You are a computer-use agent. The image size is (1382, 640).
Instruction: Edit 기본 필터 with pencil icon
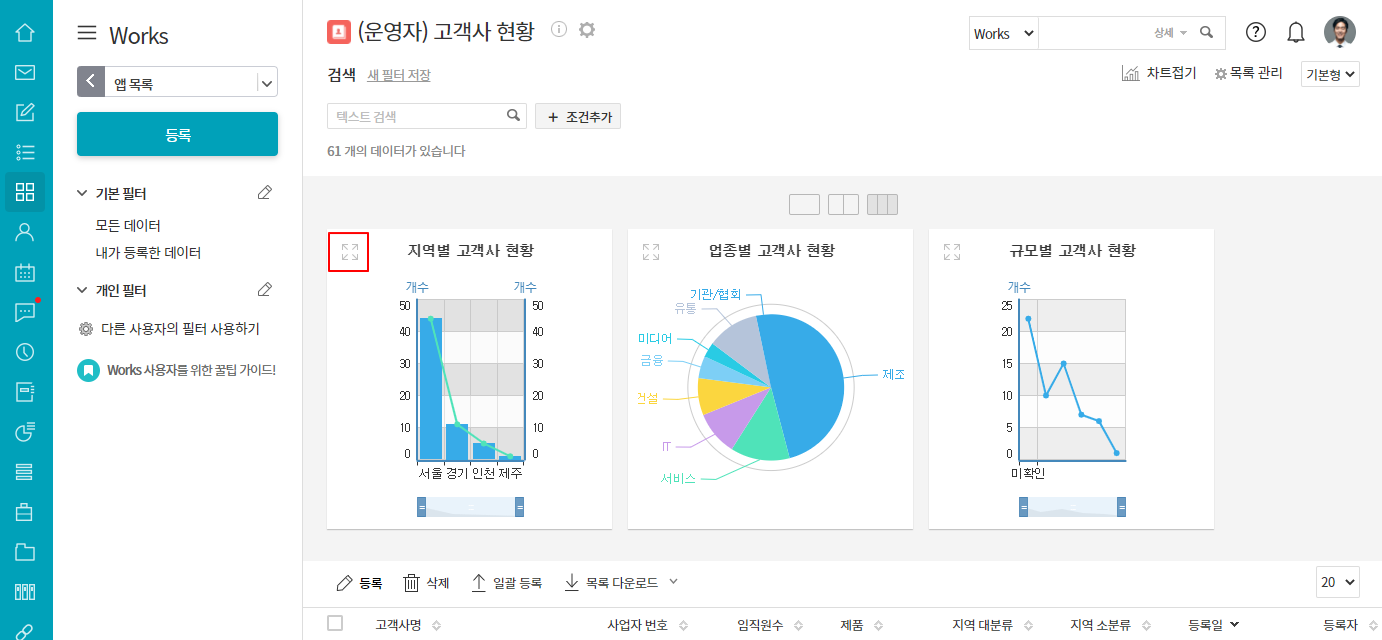point(264,193)
